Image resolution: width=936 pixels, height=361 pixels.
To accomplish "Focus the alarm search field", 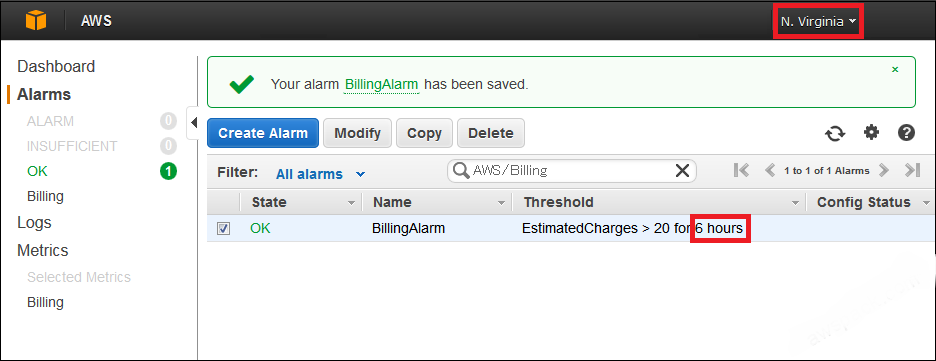I will 571,171.
